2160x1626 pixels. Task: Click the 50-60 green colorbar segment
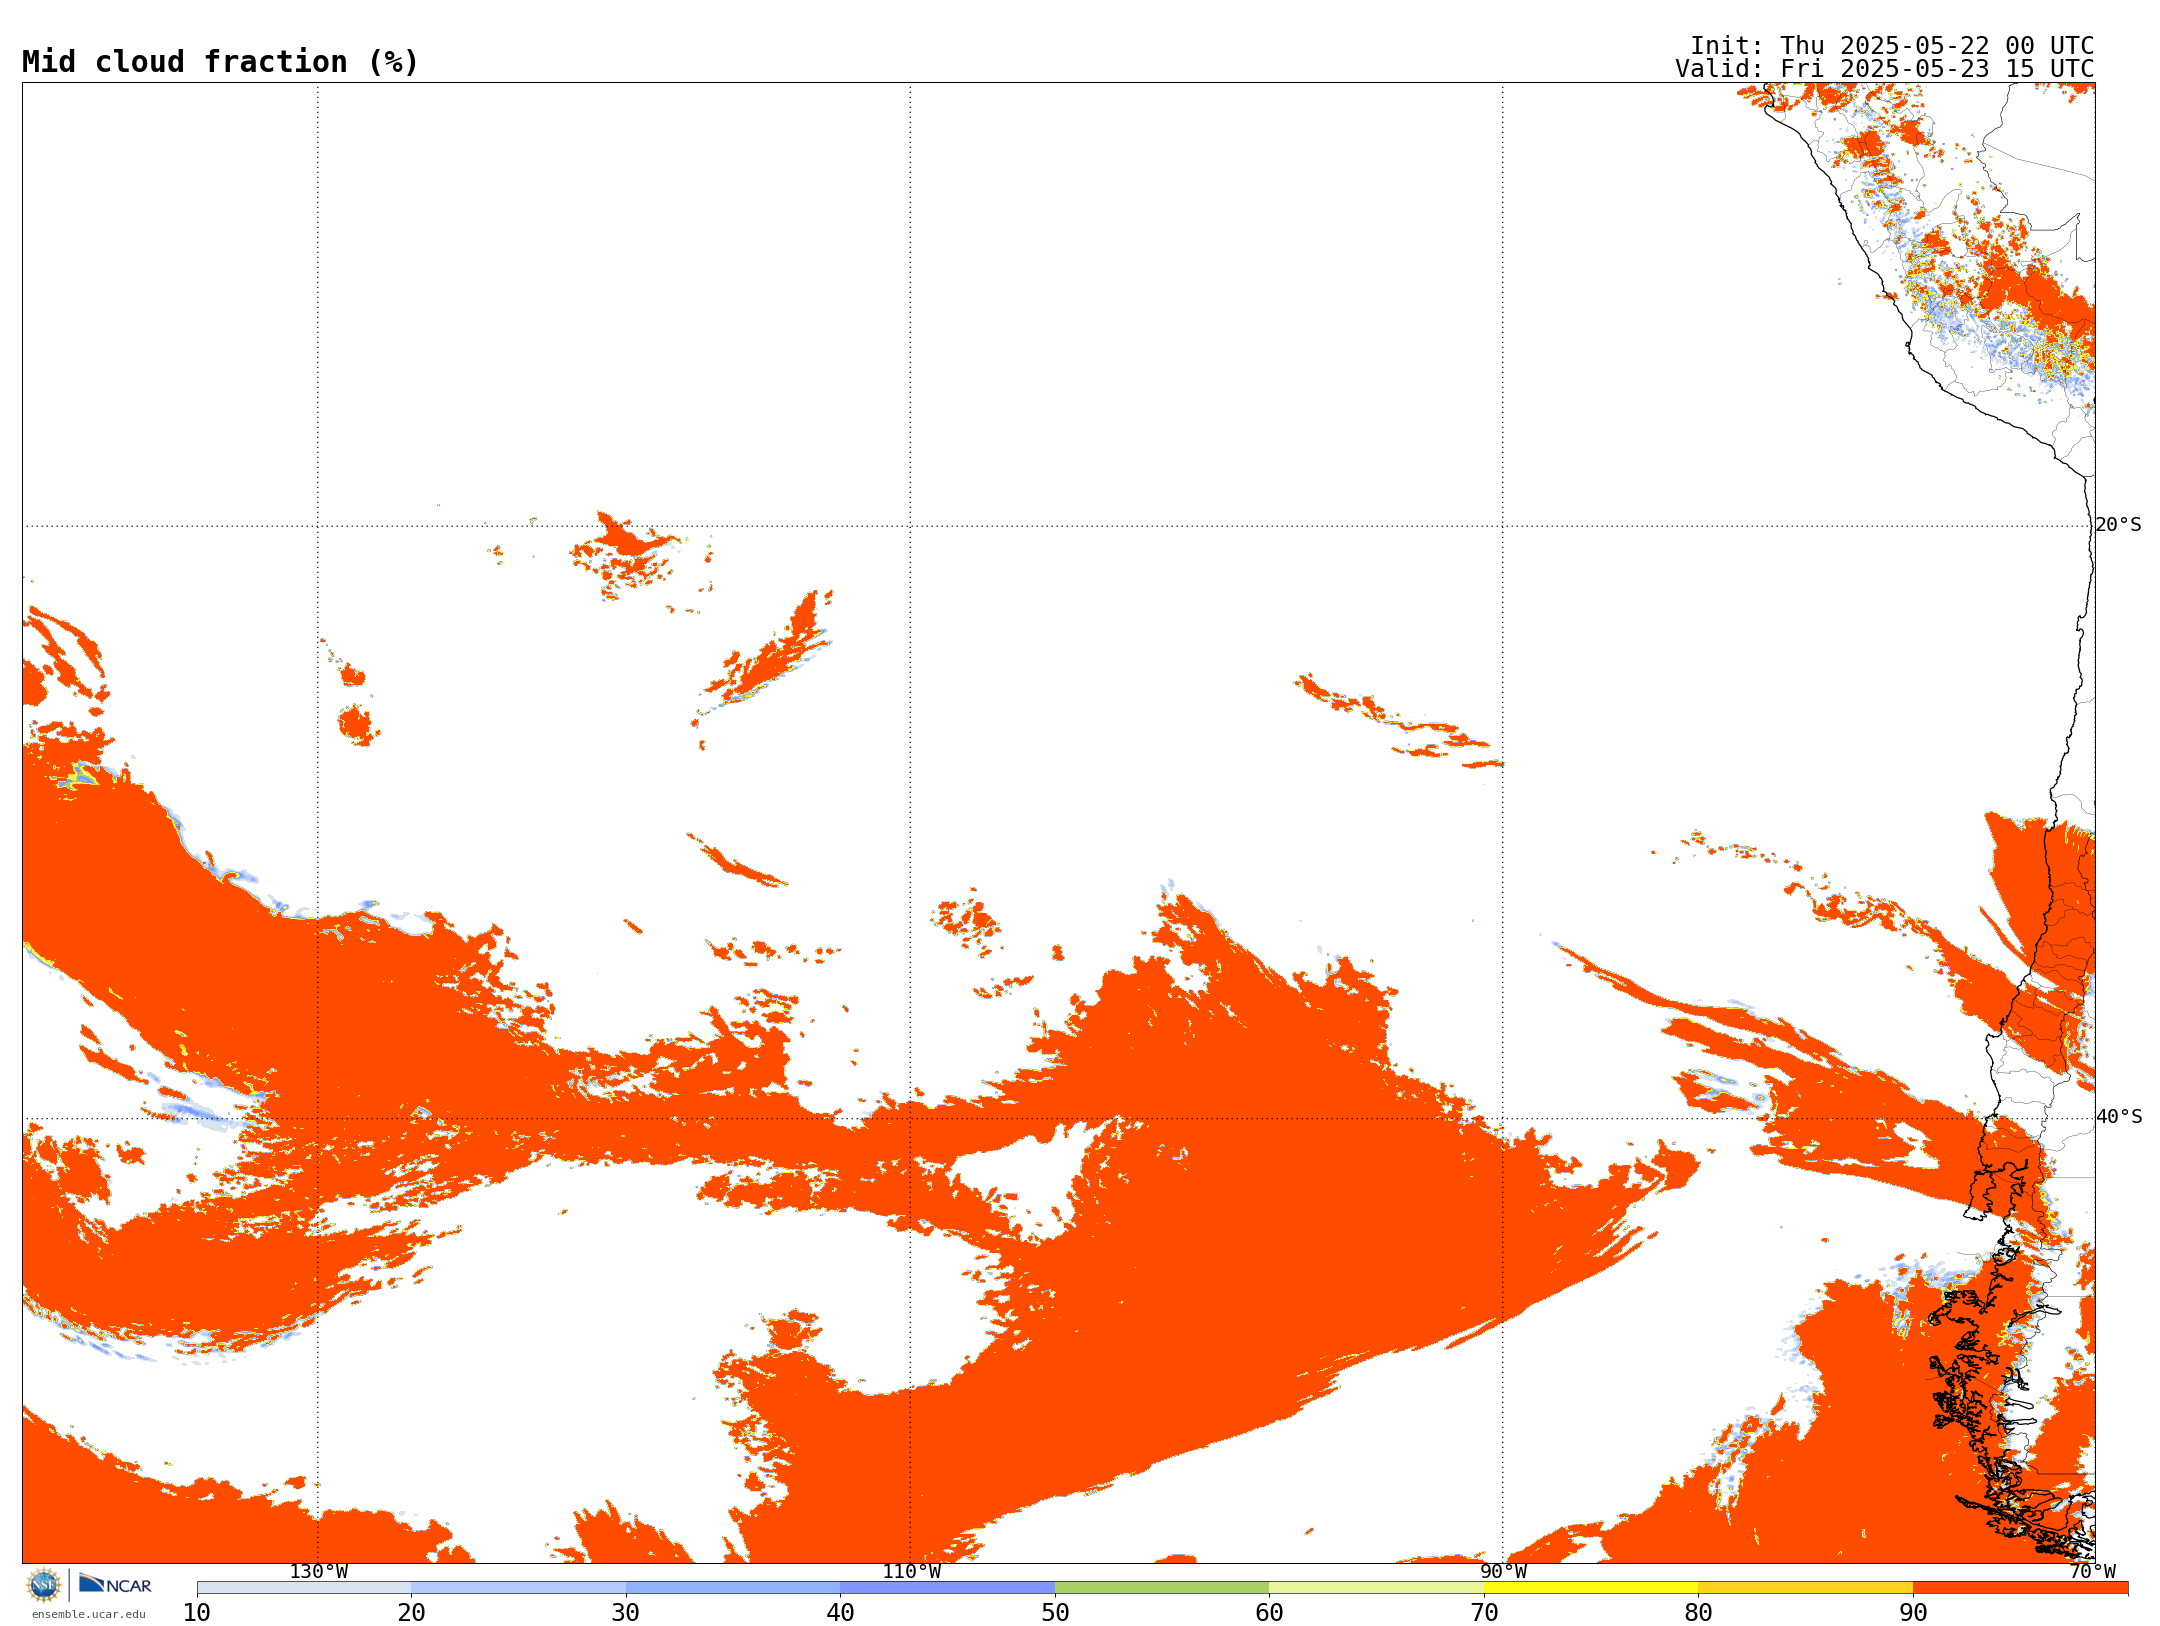click(x=1162, y=1588)
